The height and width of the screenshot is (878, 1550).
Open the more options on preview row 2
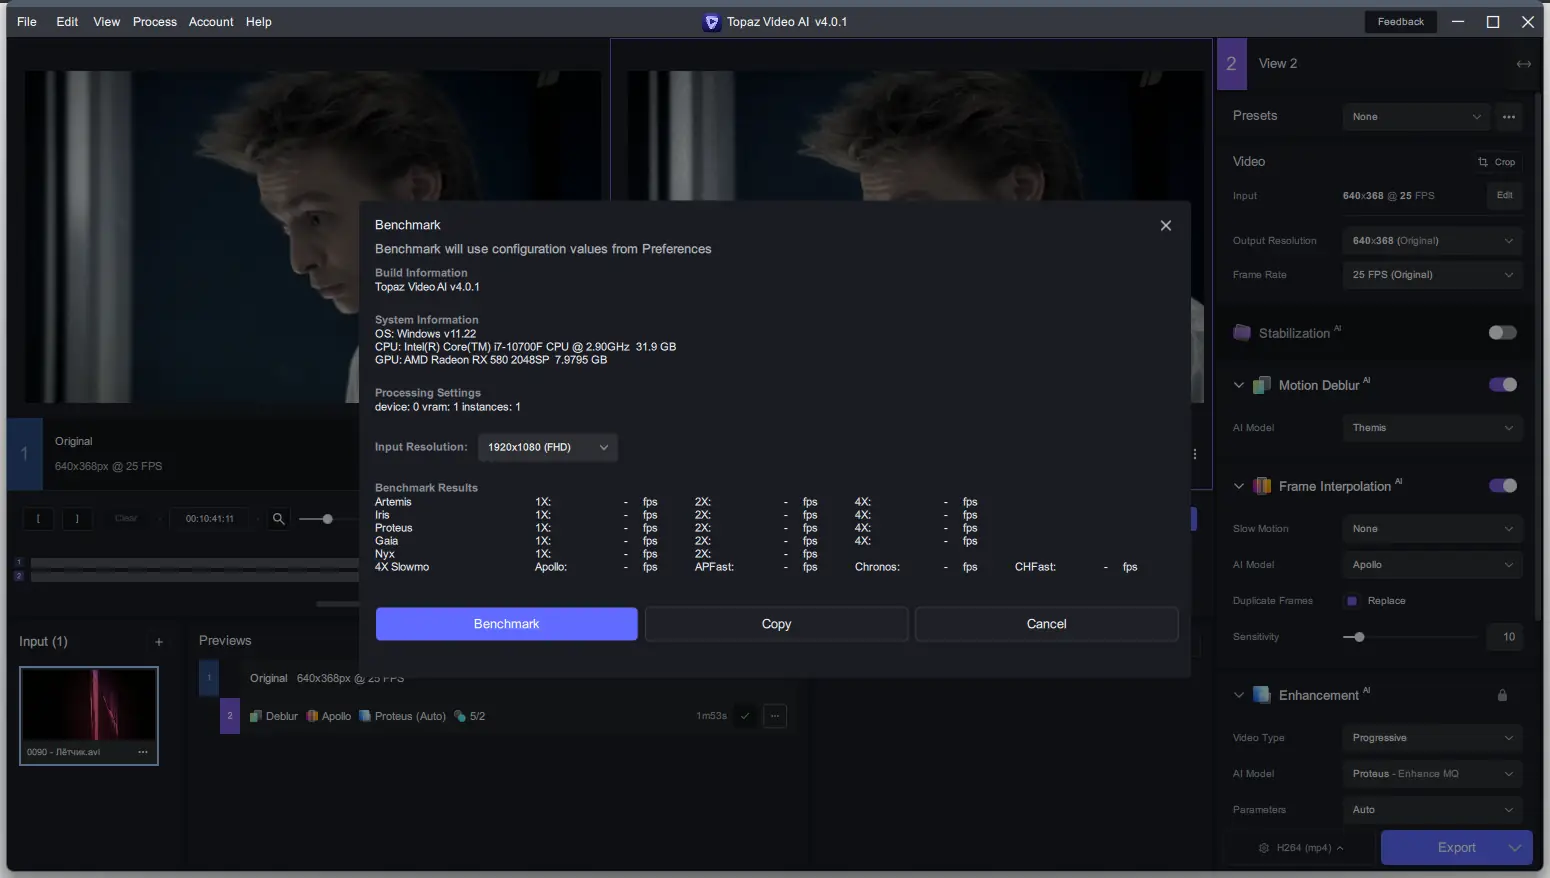(775, 716)
